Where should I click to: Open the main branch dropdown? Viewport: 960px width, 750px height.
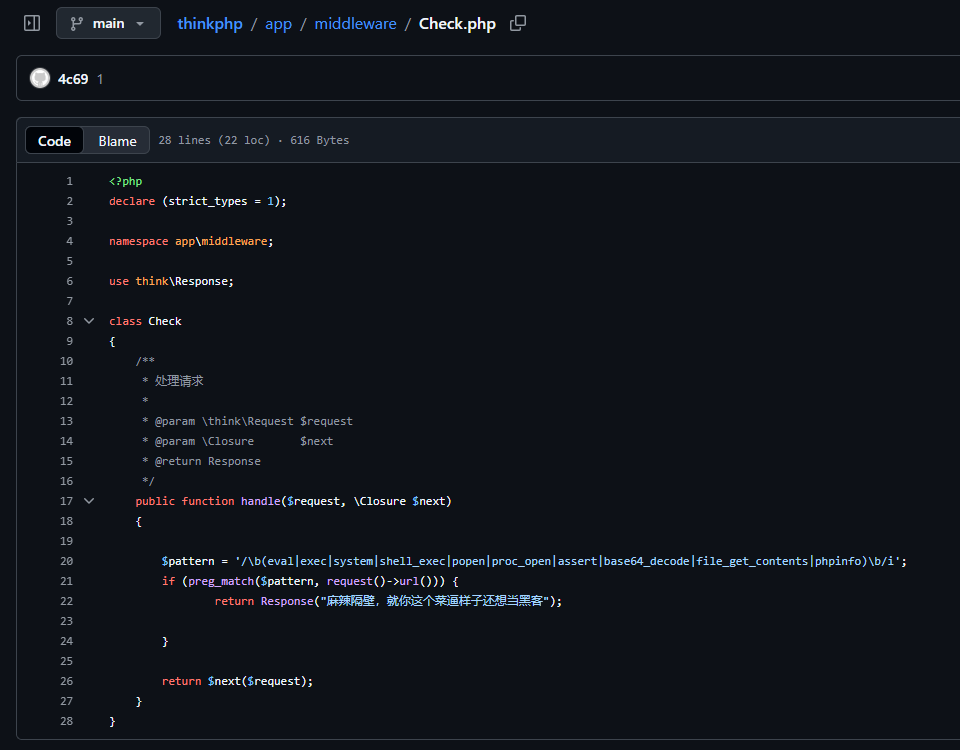click(108, 22)
